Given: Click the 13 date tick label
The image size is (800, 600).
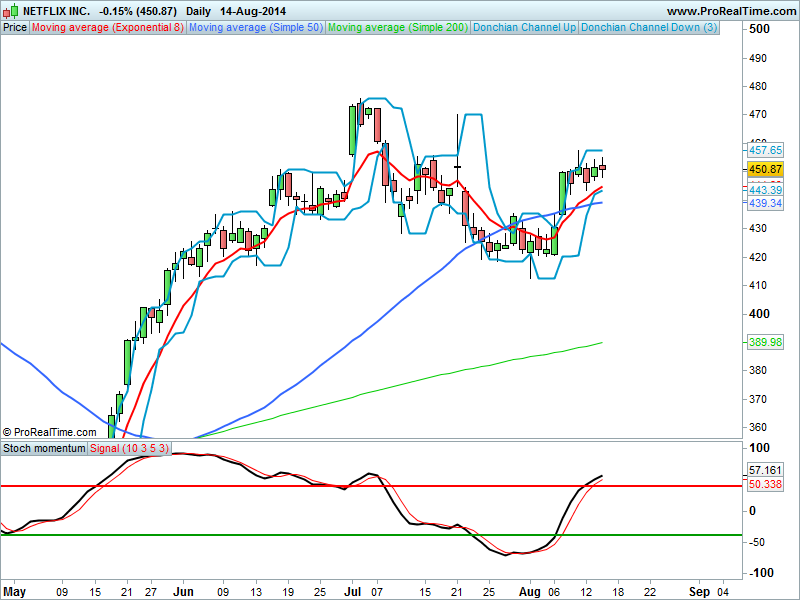Looking at the screenshot, I should click(x=256, y=592).
